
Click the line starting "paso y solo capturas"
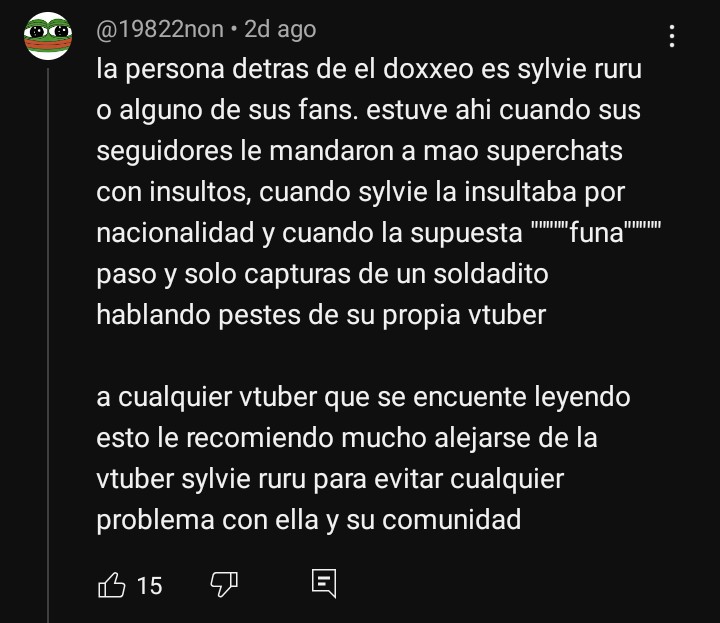click(x=322, y=275)
